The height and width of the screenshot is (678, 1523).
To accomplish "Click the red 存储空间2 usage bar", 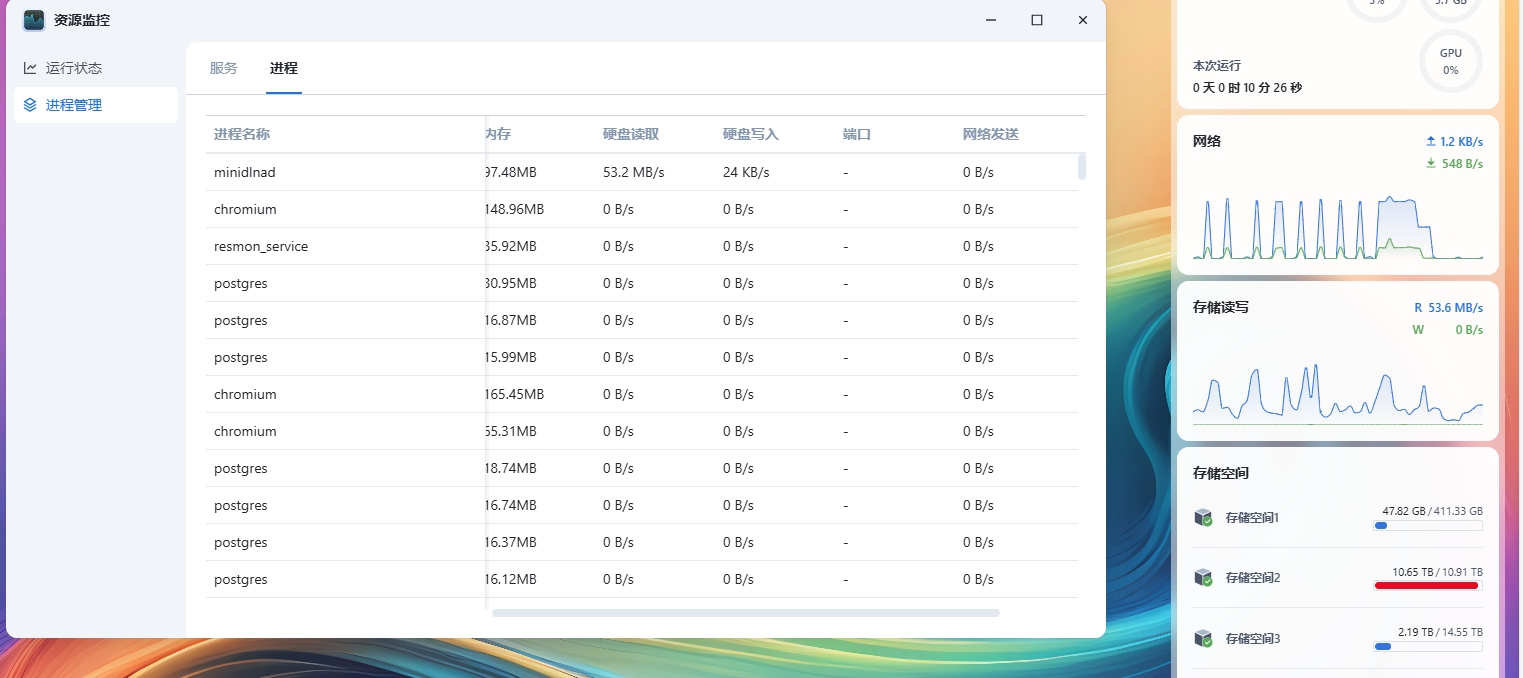I will (x=1426, y=586).
